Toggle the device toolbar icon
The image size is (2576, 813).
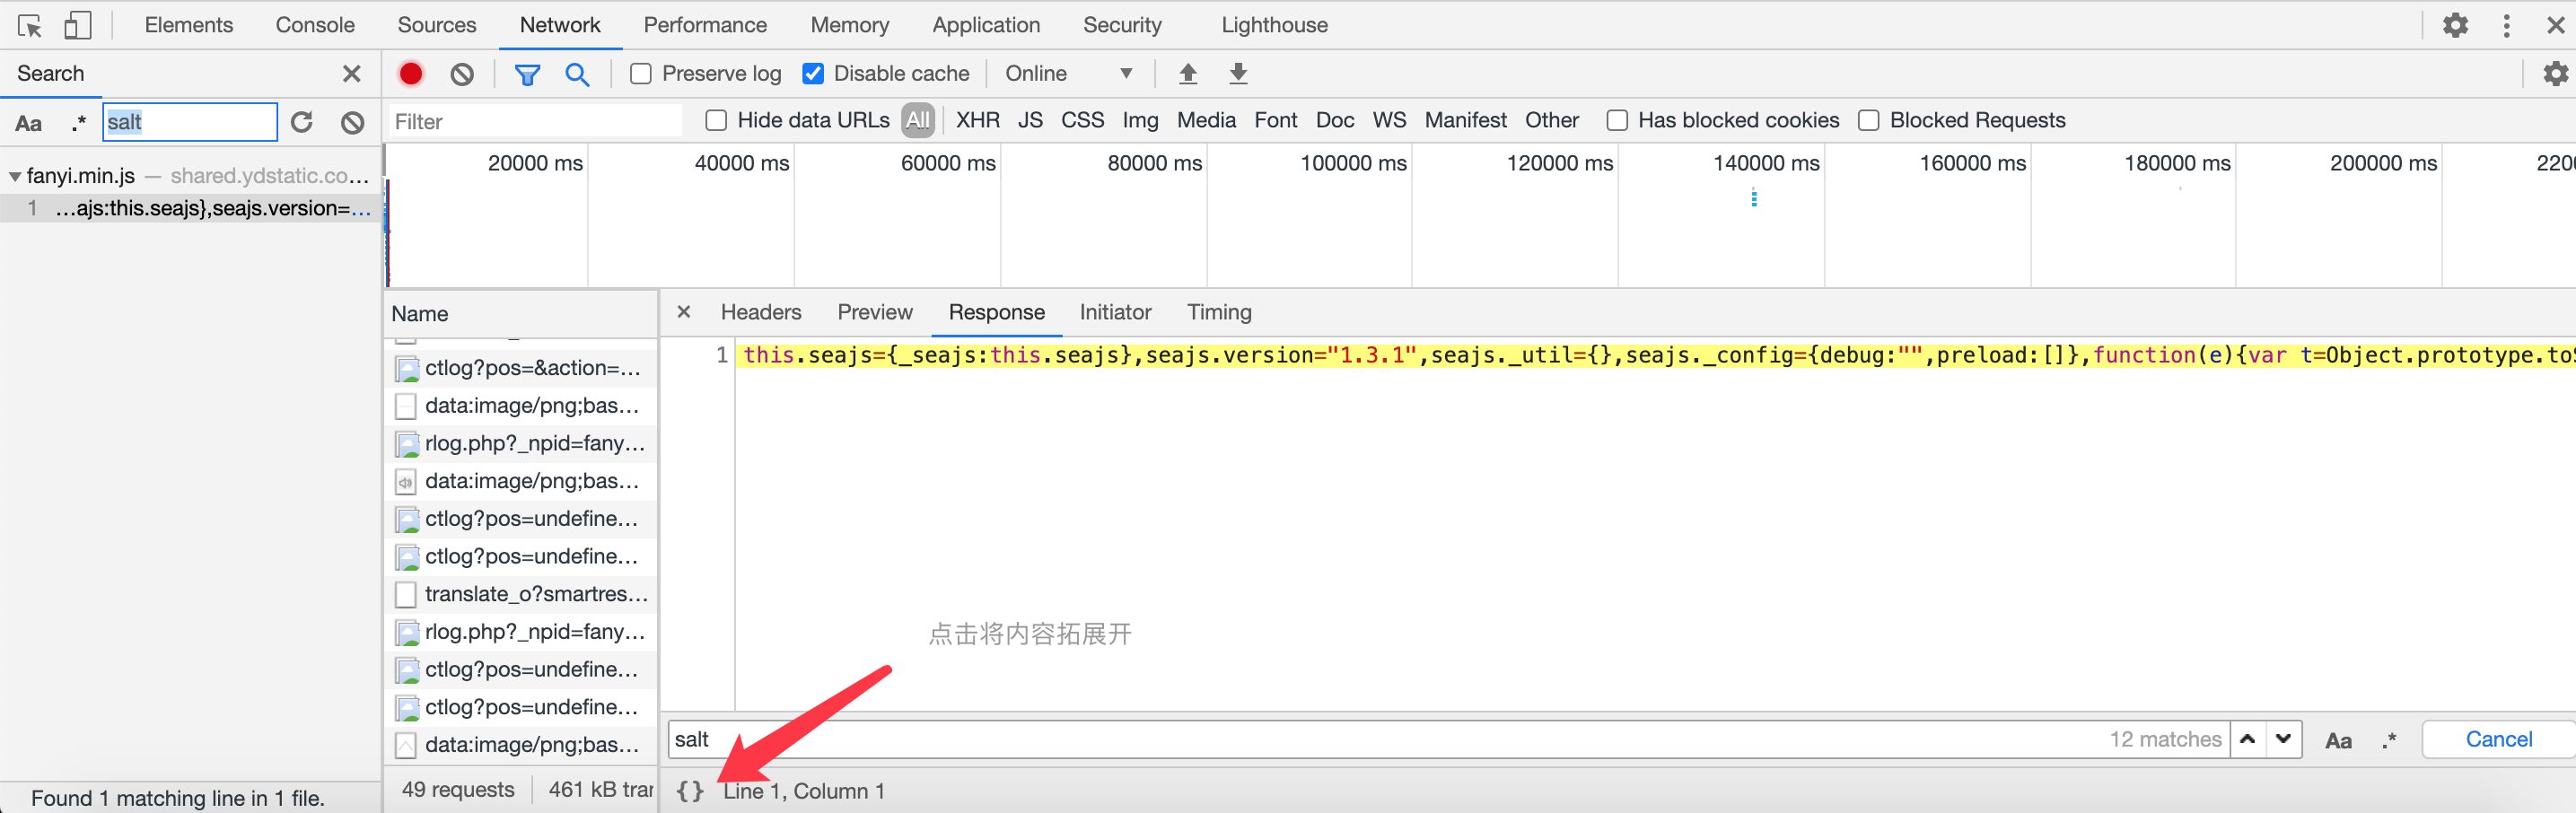coord(77,25)
